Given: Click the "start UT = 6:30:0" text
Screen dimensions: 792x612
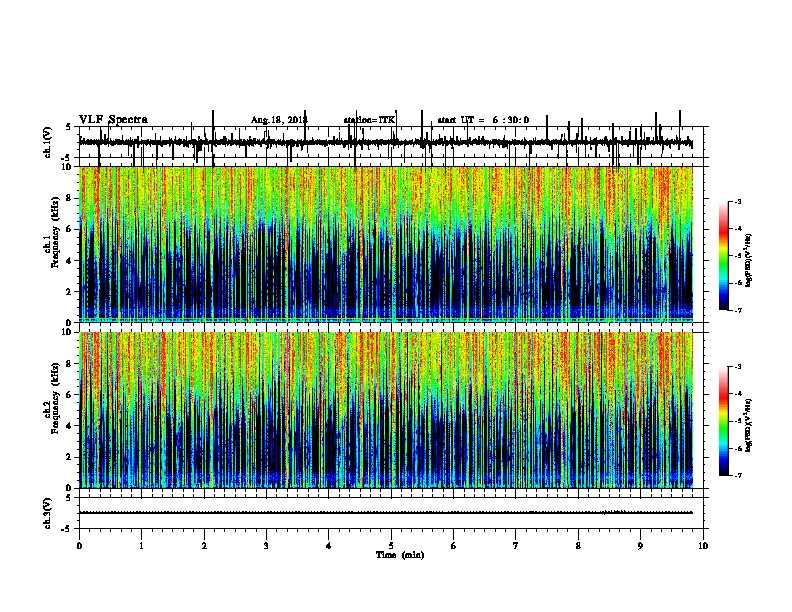Looking at the screenshot, I should pos(483,120).
